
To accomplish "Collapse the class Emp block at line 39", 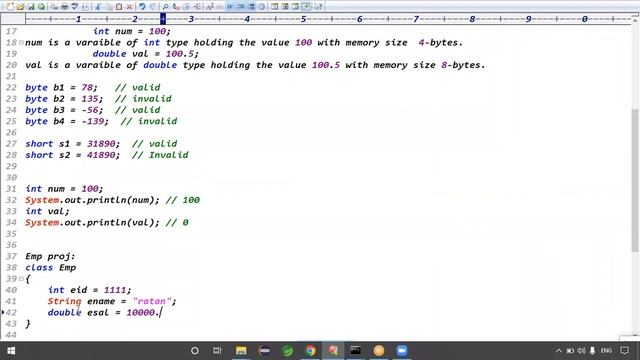I will tap(21, 279).
